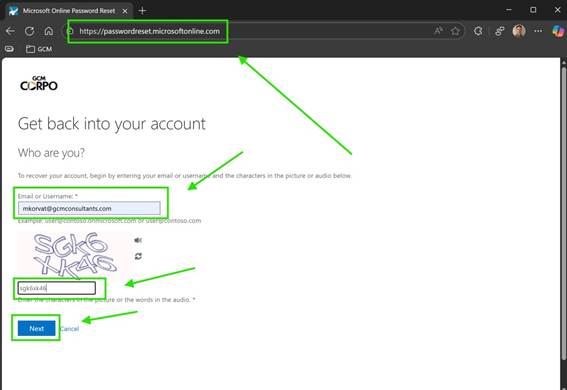Reload the page with the refresh icon

pyautogui.click(x=30, y=31)
